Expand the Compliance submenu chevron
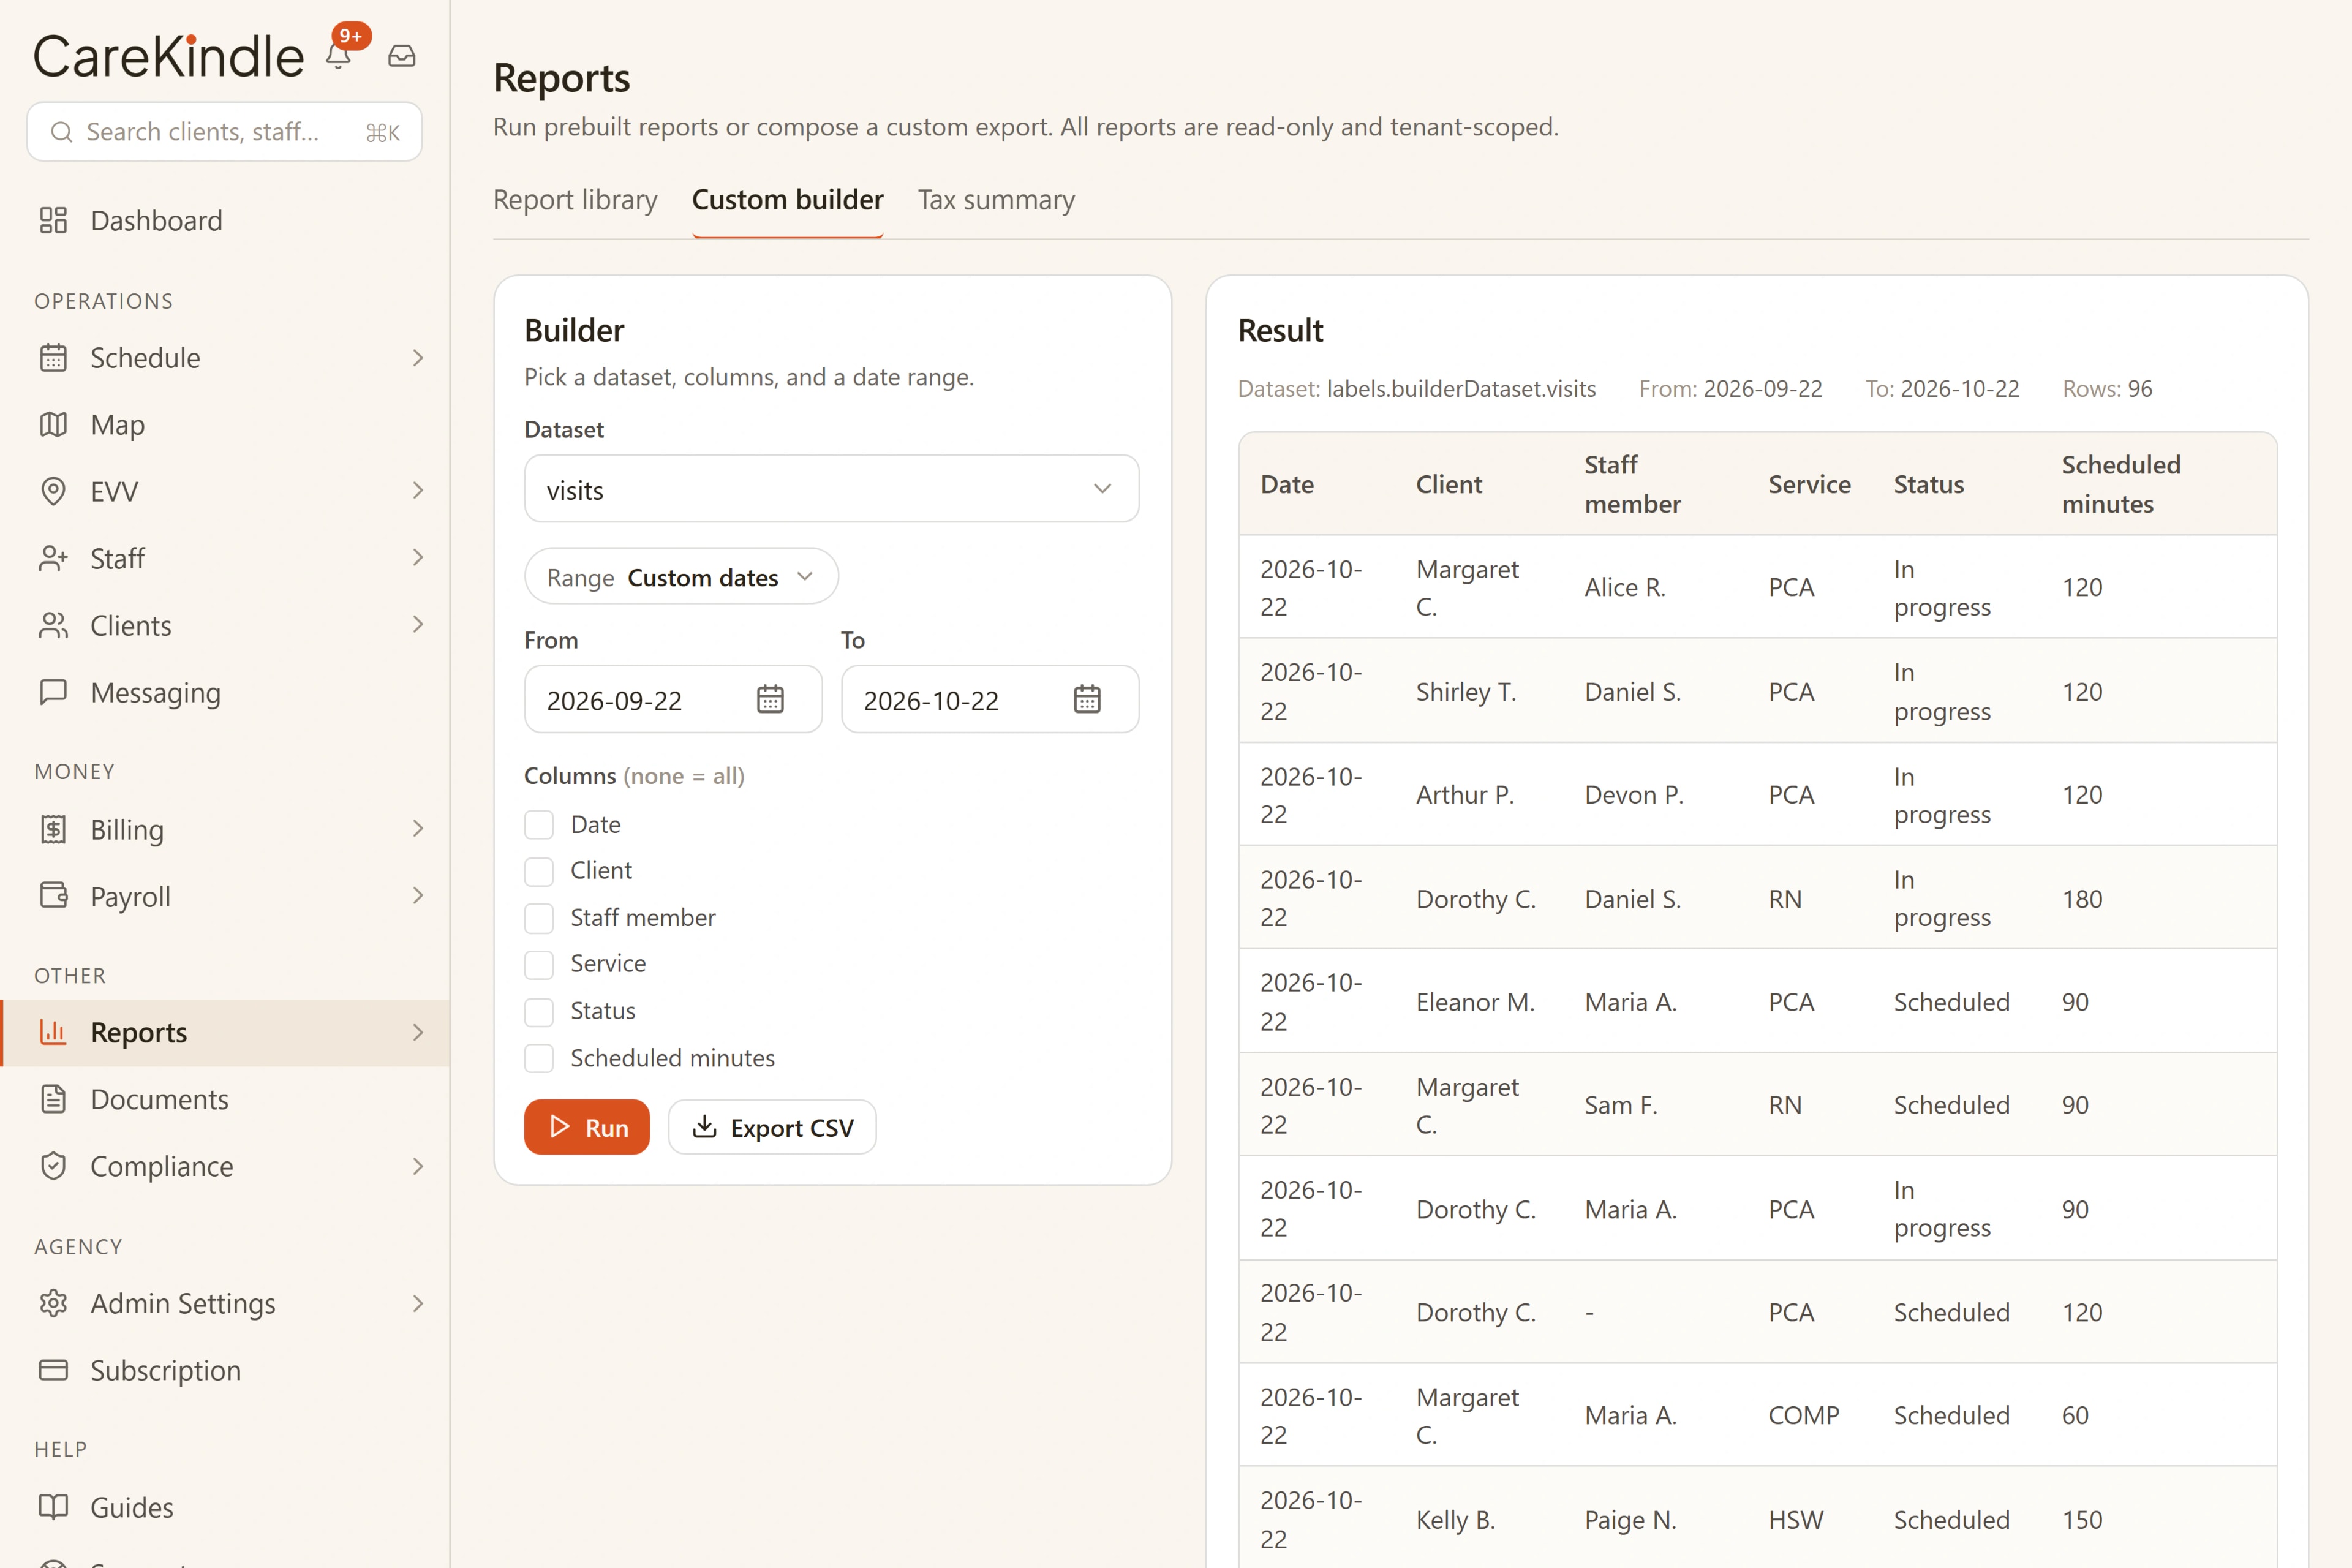Screen dimensions: 2352x1568 pyautogui.click(x=418, y=1166)
